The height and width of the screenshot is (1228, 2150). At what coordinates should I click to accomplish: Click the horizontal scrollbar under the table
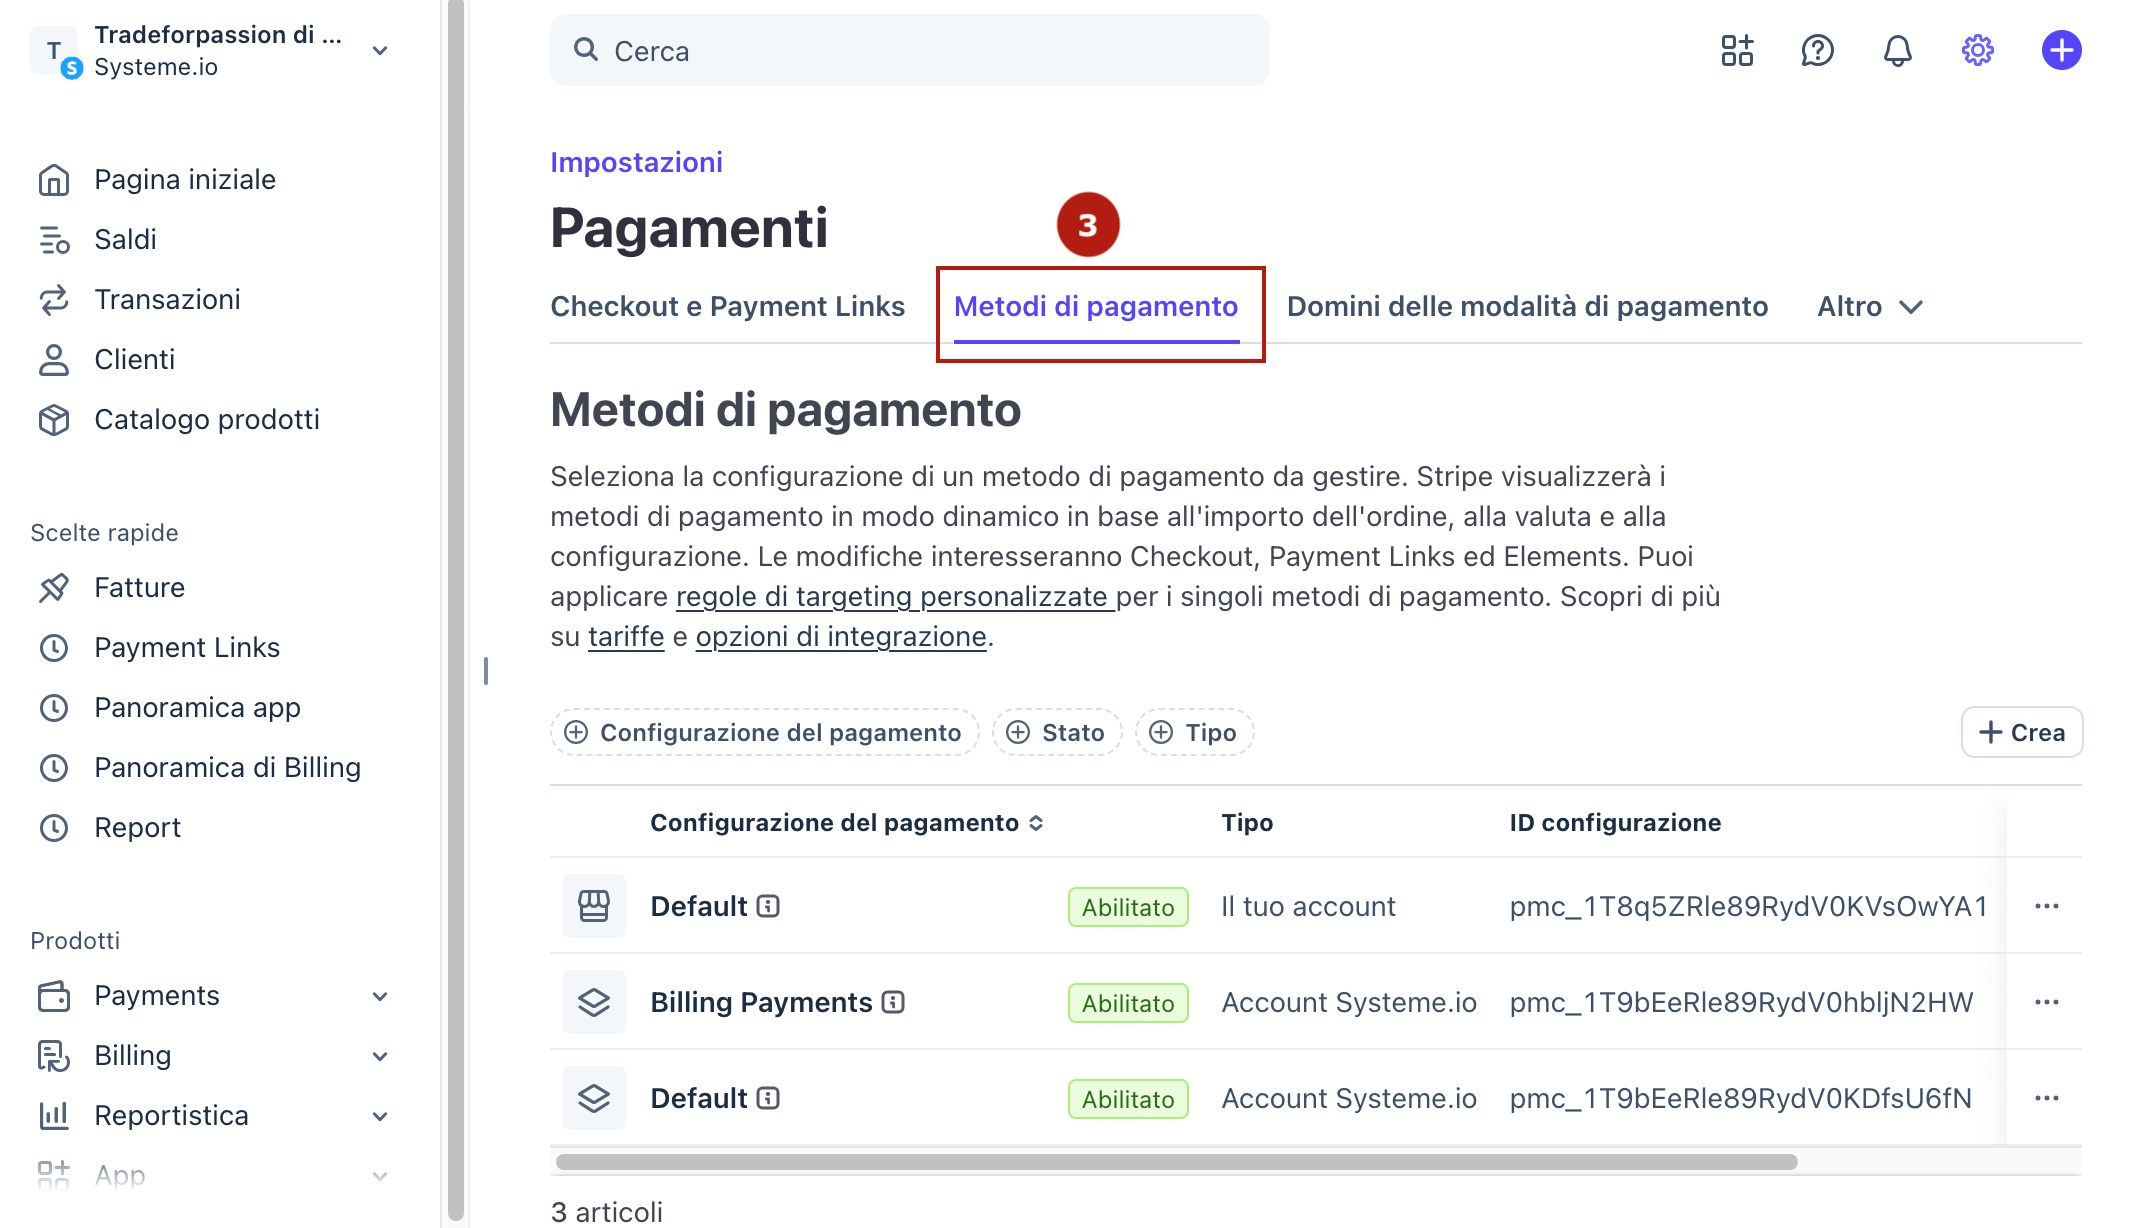click(x=1176, y=1162)
